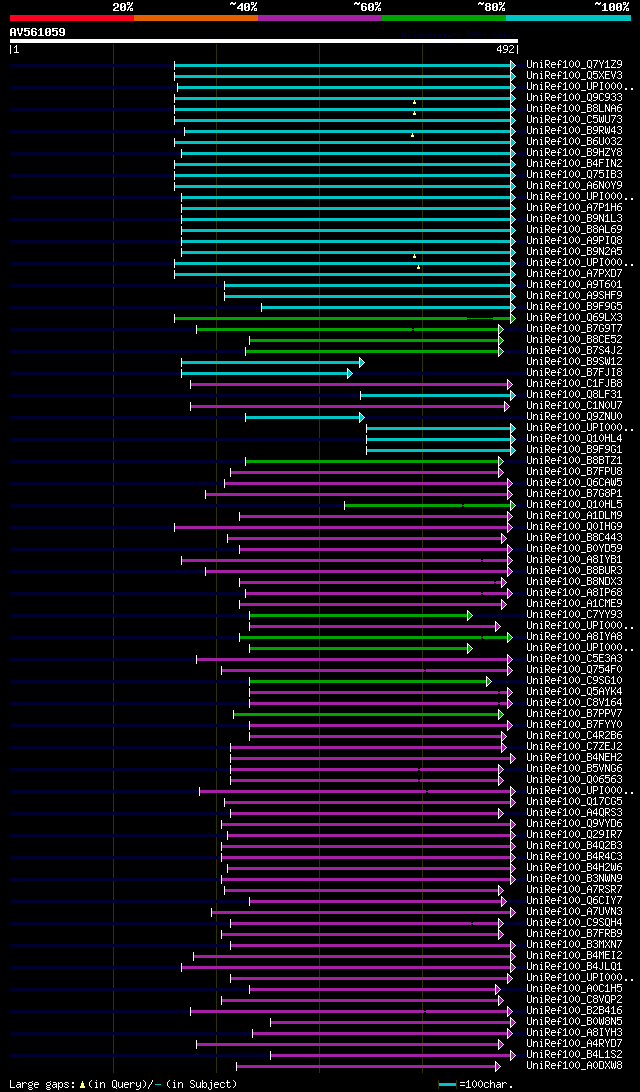Open hit UniRef100_B4L1S2

(575, 1055)
